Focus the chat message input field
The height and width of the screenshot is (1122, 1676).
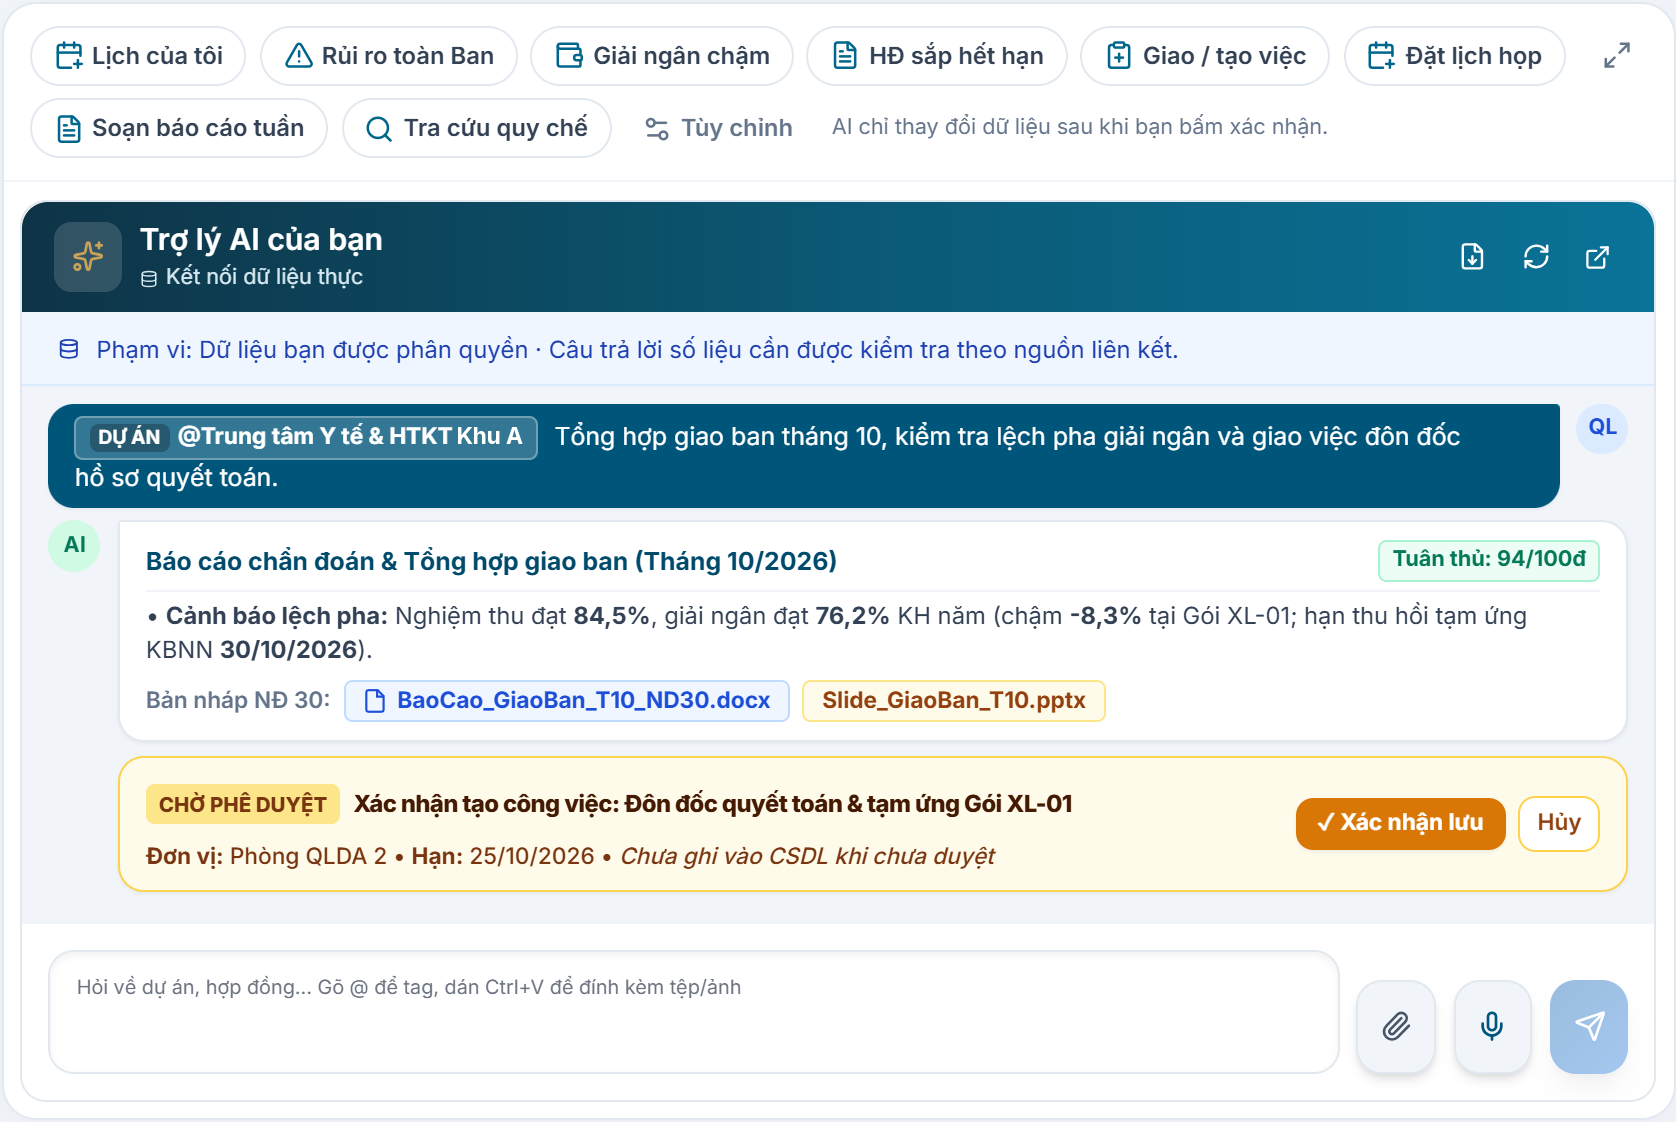(x=694, y=1012)
